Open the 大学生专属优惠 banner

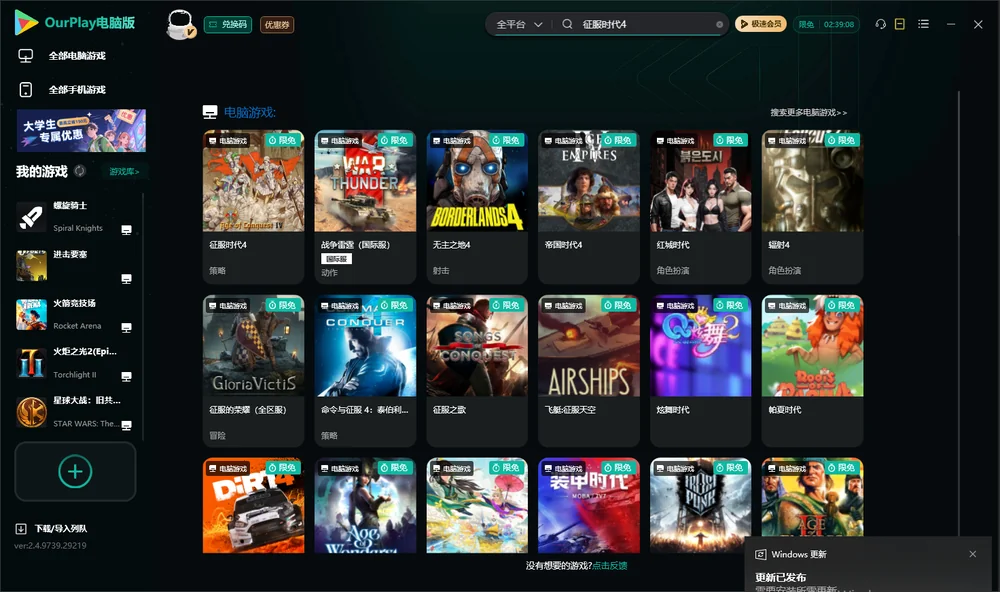coord(82,131)
